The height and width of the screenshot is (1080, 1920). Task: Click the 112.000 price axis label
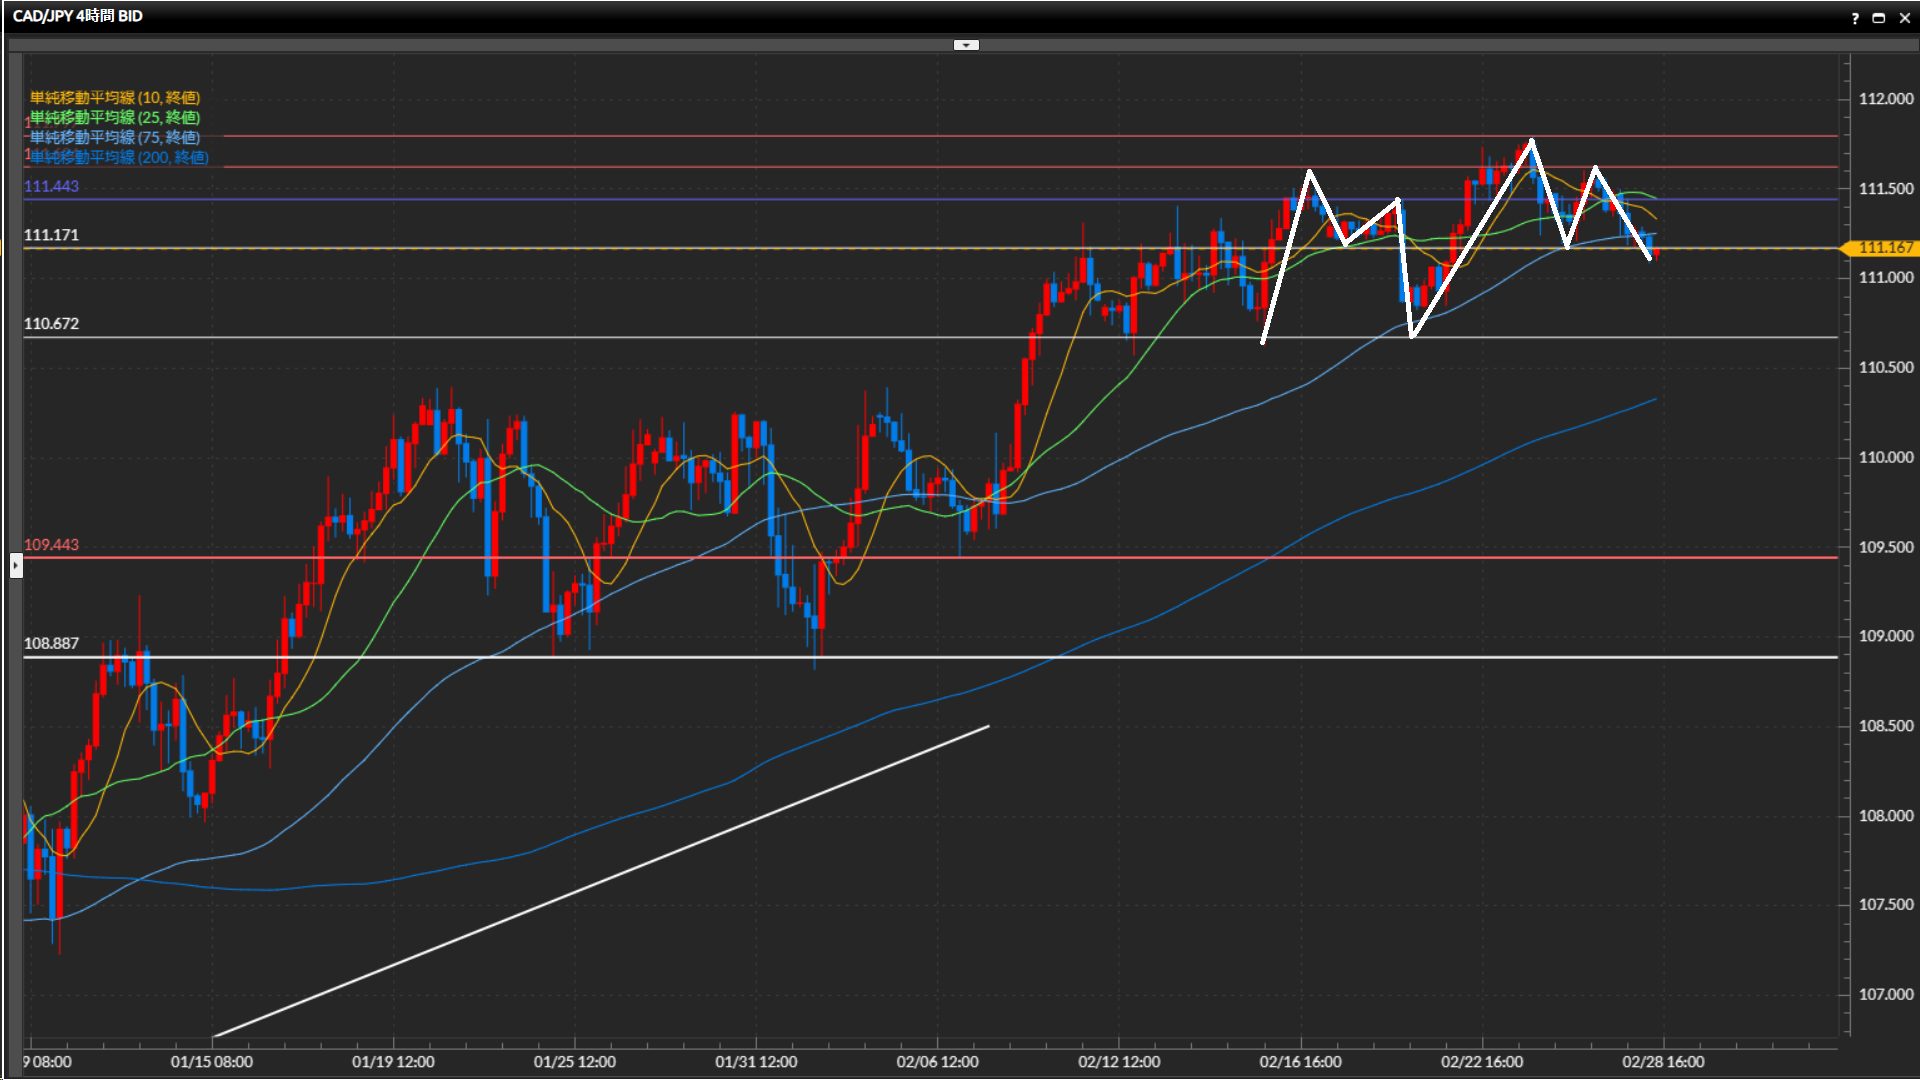(1885, 99)
